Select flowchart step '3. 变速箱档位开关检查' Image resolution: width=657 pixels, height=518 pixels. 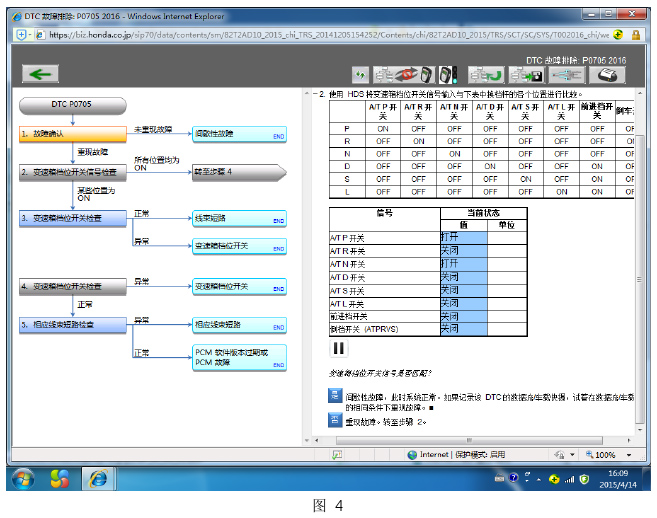73,218
